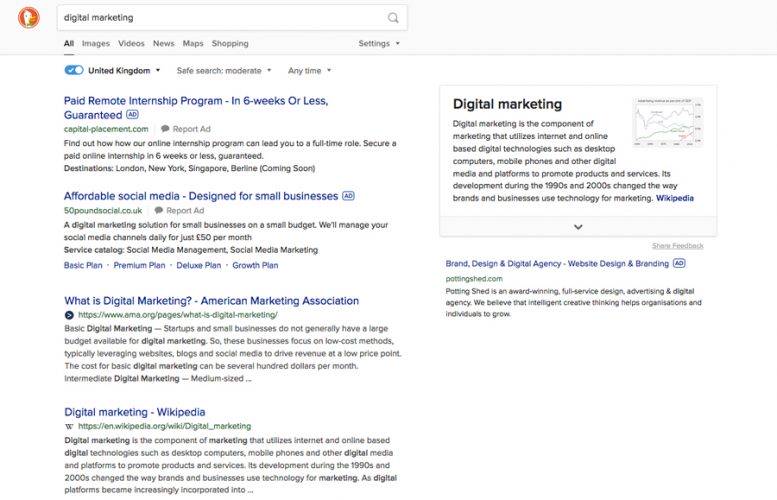Switch to the News tab

164,43
